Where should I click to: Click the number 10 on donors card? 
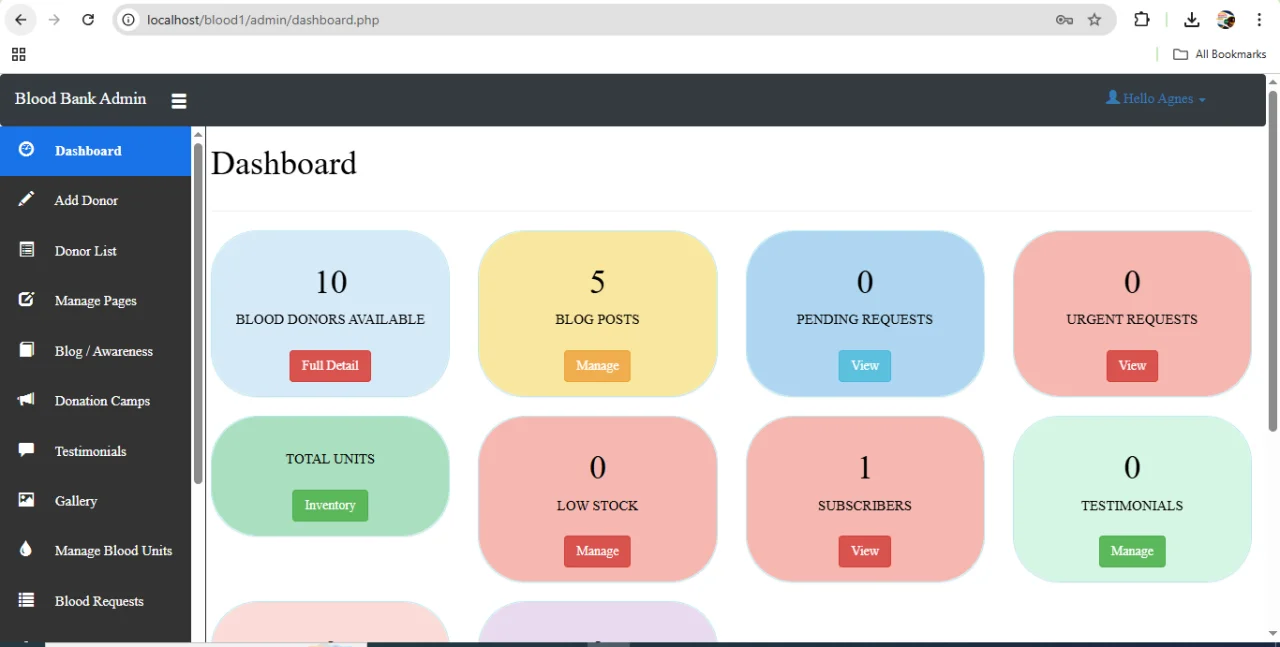point(331,282)
